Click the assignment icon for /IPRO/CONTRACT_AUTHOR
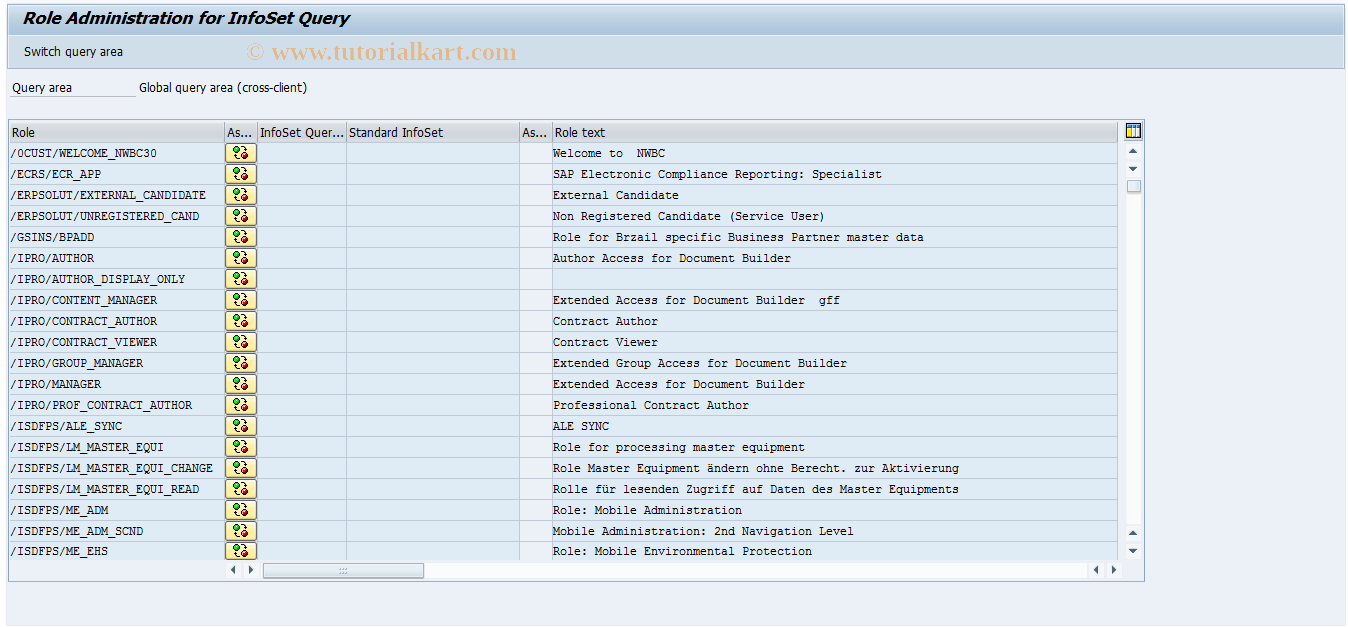This screenshot has height=627, width=1348. click(240, 320)
